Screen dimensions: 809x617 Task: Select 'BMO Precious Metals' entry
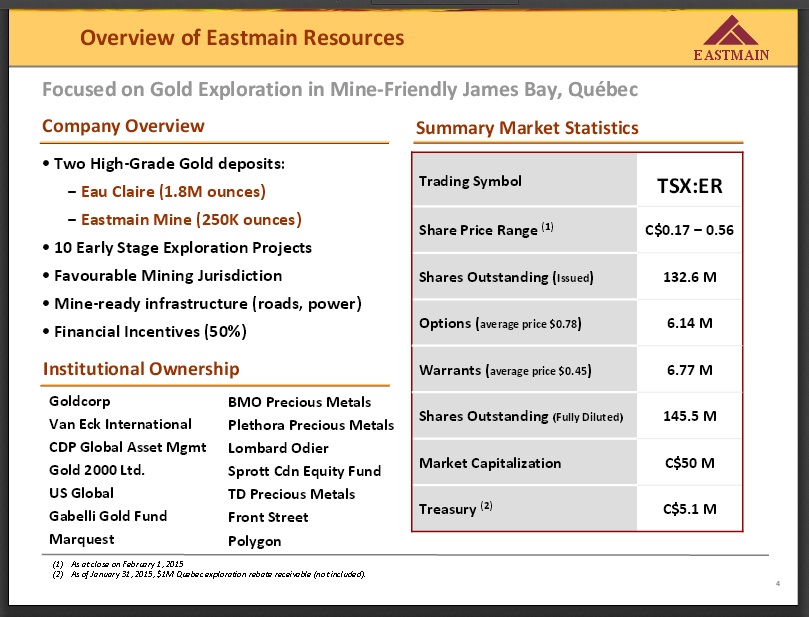tap(299, 402)
